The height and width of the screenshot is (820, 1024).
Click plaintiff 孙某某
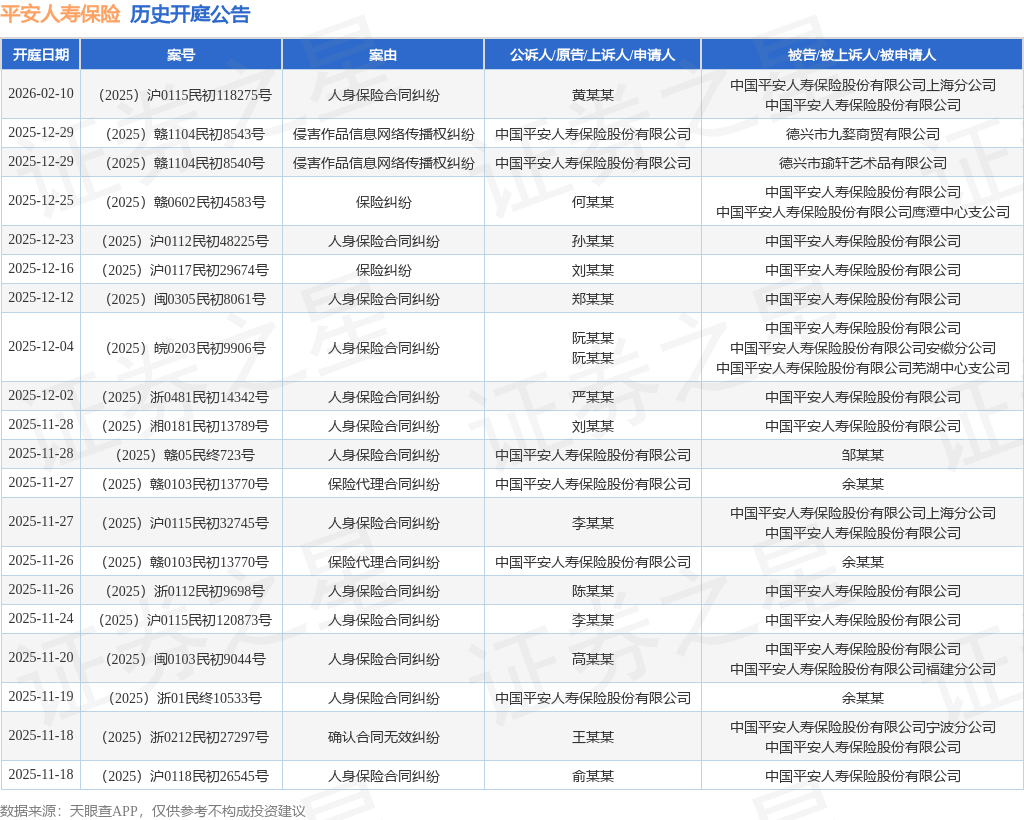pyautogui.click(x=592, y=242)
